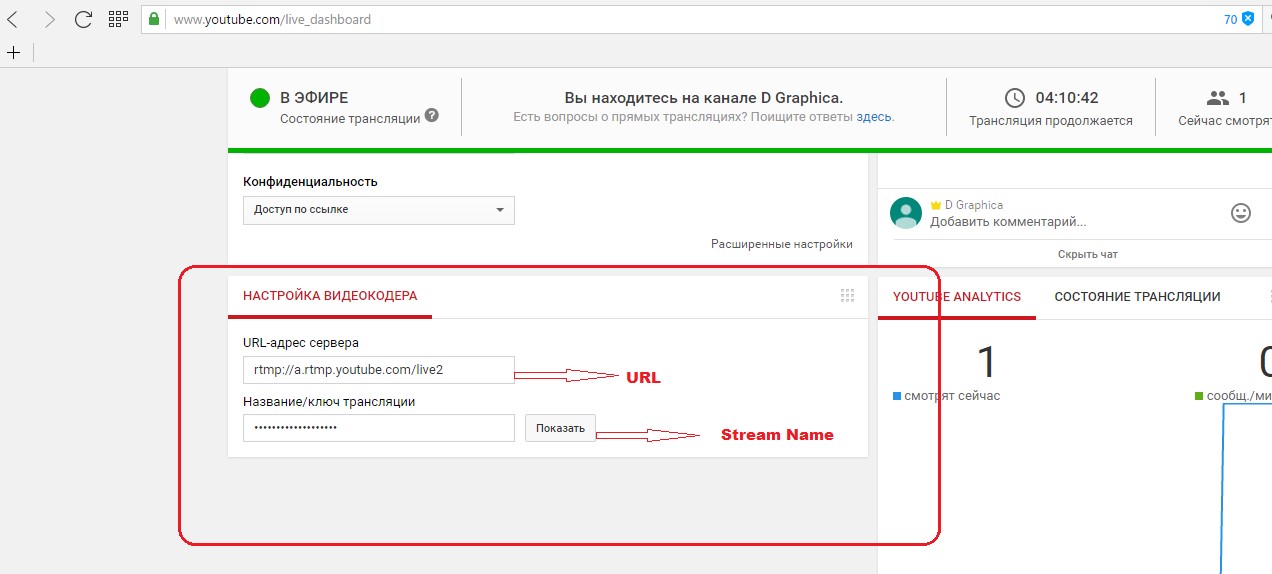Open the Конфиденциальность dropdown
The width and height of the screenshot is (1272, 574).
tap(379, 210)
